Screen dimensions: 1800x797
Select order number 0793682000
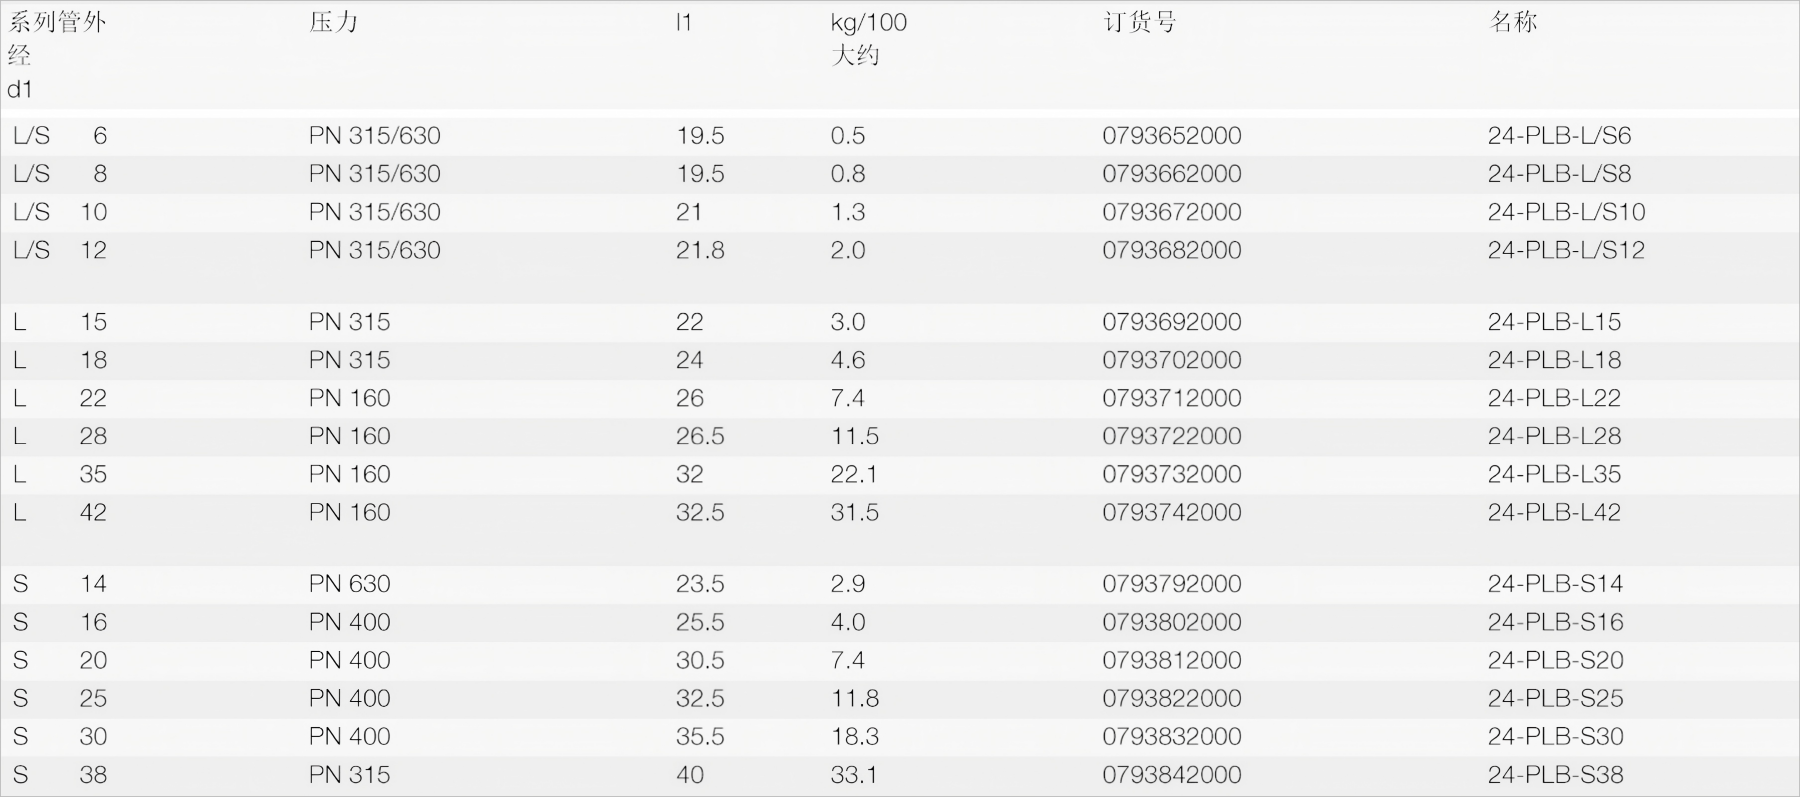[1171, 250]
